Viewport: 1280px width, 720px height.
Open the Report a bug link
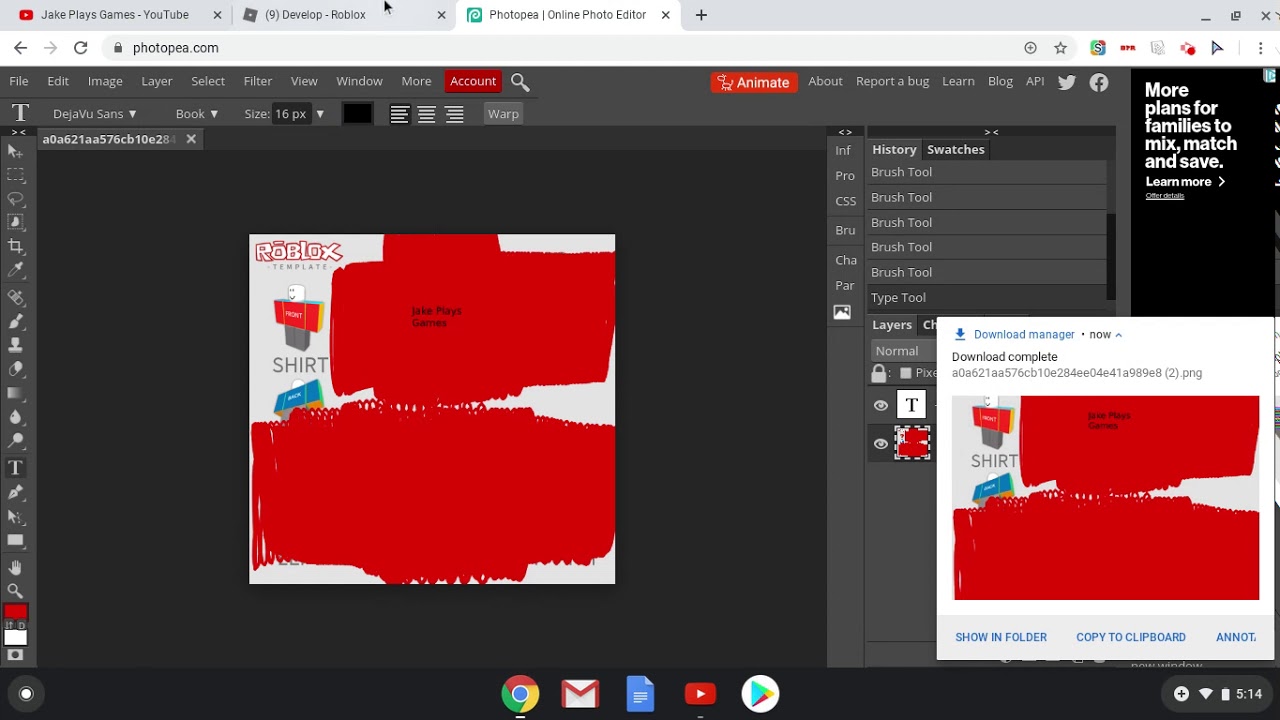pyautogui.click(x=892, y=81)
